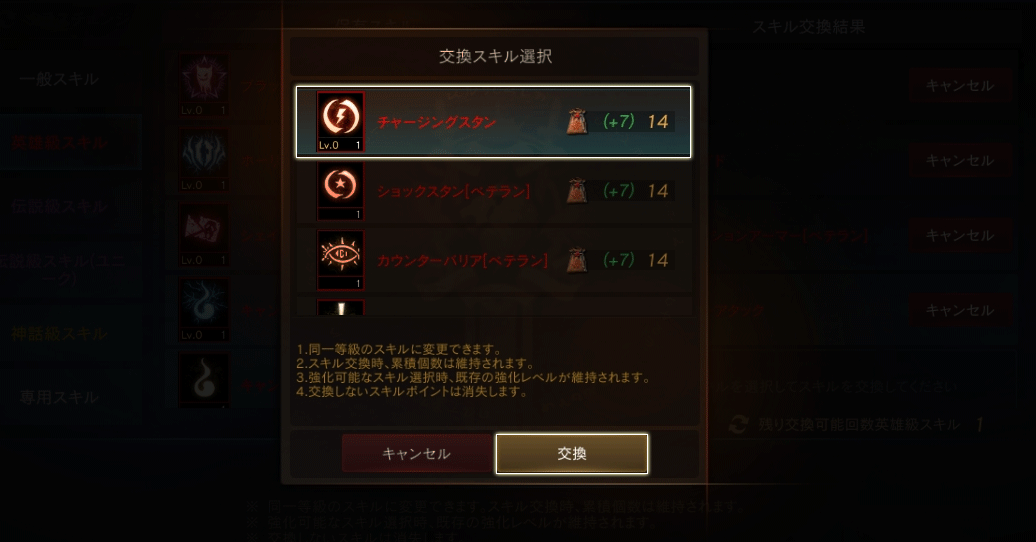The width and height of the screenshot is (1036, 542).
Task: Select the partially visible fourth skill icon
Action: pyautogui.click(x=340, y=307)
